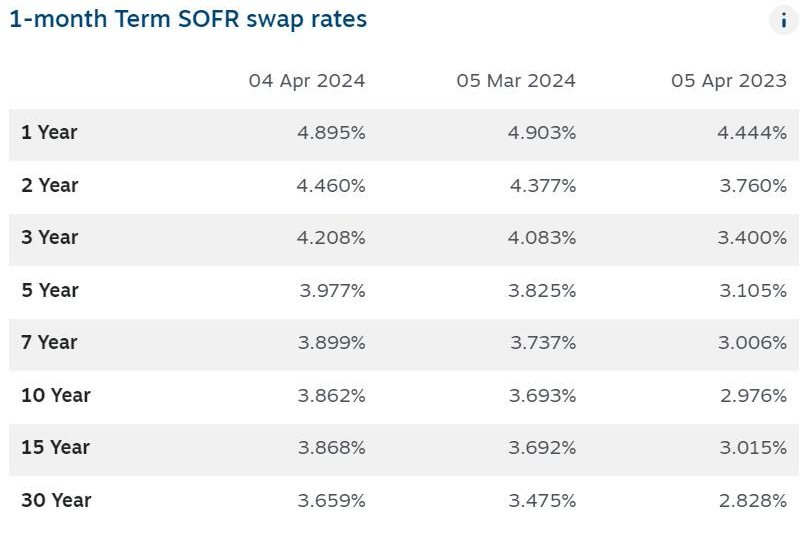Select the 4.377% rate cell
The image size is (807, 539).
(x=542, y=185)
